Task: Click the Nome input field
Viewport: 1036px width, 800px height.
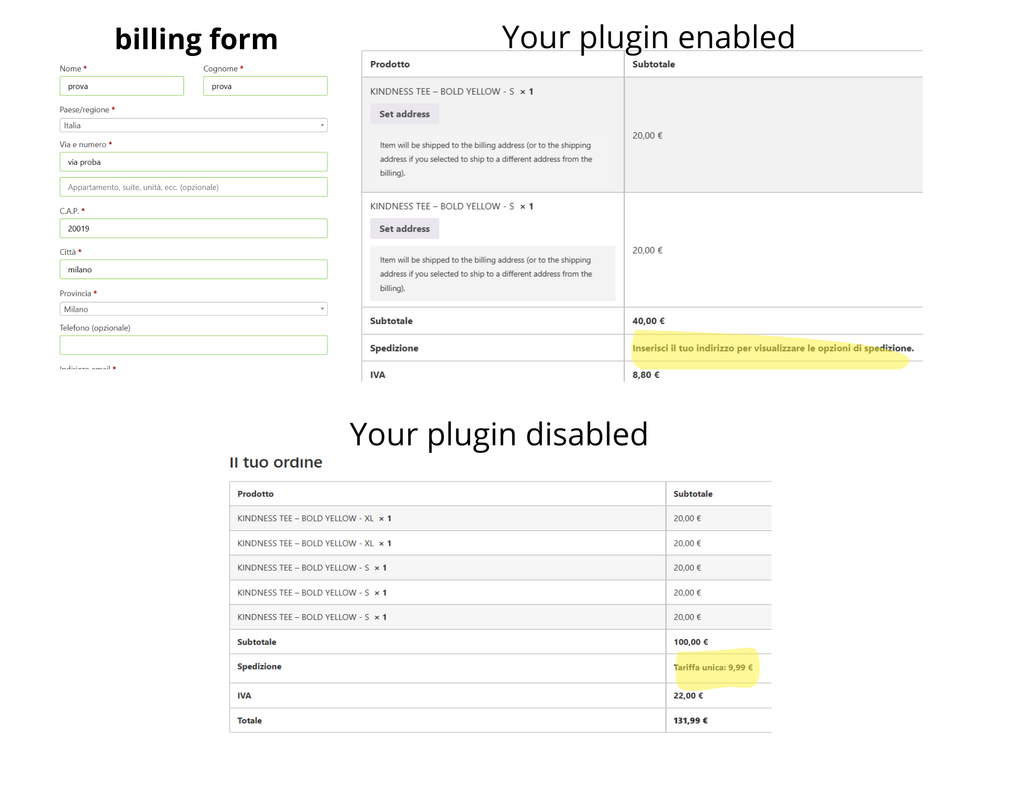Action: coord(121,86)
